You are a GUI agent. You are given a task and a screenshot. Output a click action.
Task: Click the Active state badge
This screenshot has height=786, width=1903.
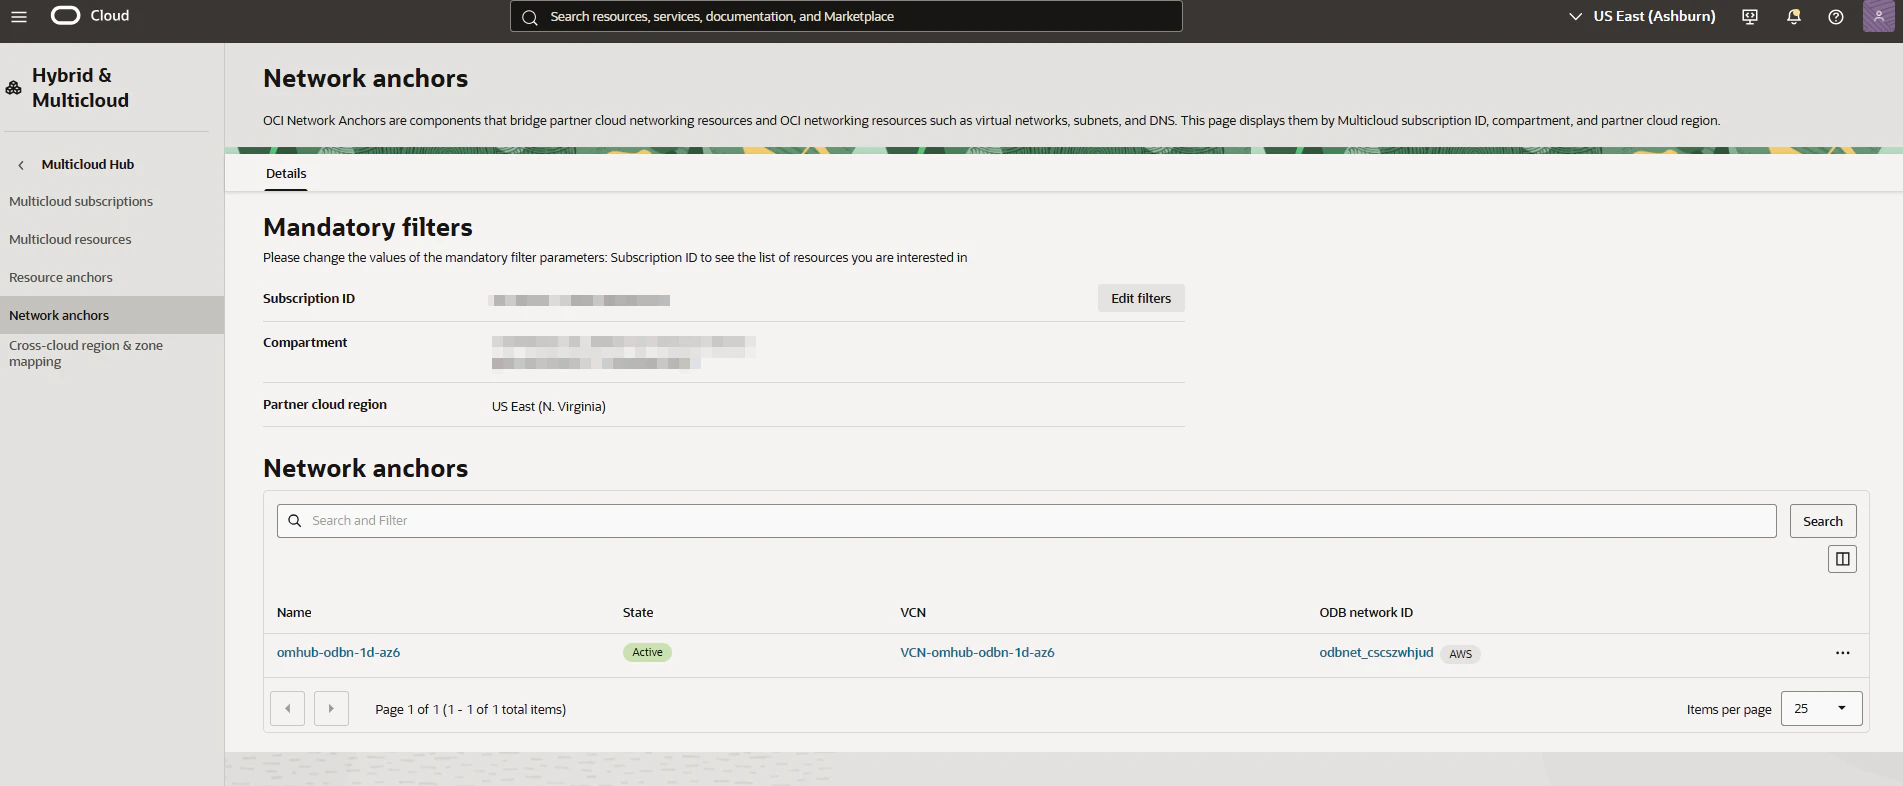(647, 653)
